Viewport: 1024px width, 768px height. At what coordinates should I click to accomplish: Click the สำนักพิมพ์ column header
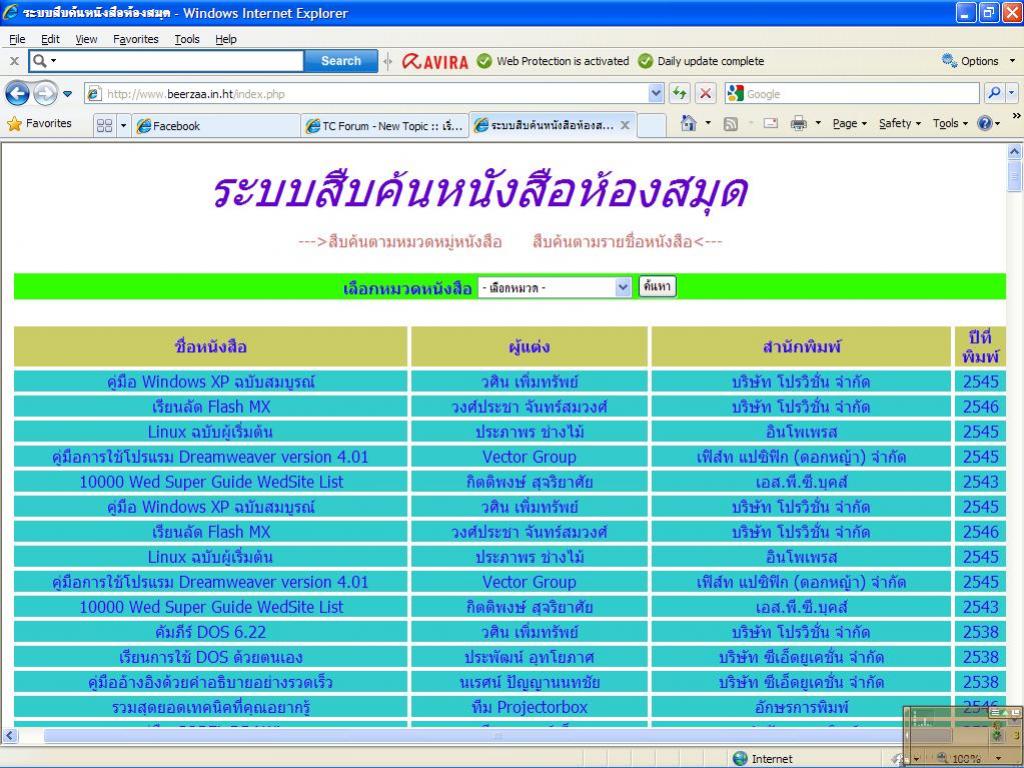click(801, 347)
